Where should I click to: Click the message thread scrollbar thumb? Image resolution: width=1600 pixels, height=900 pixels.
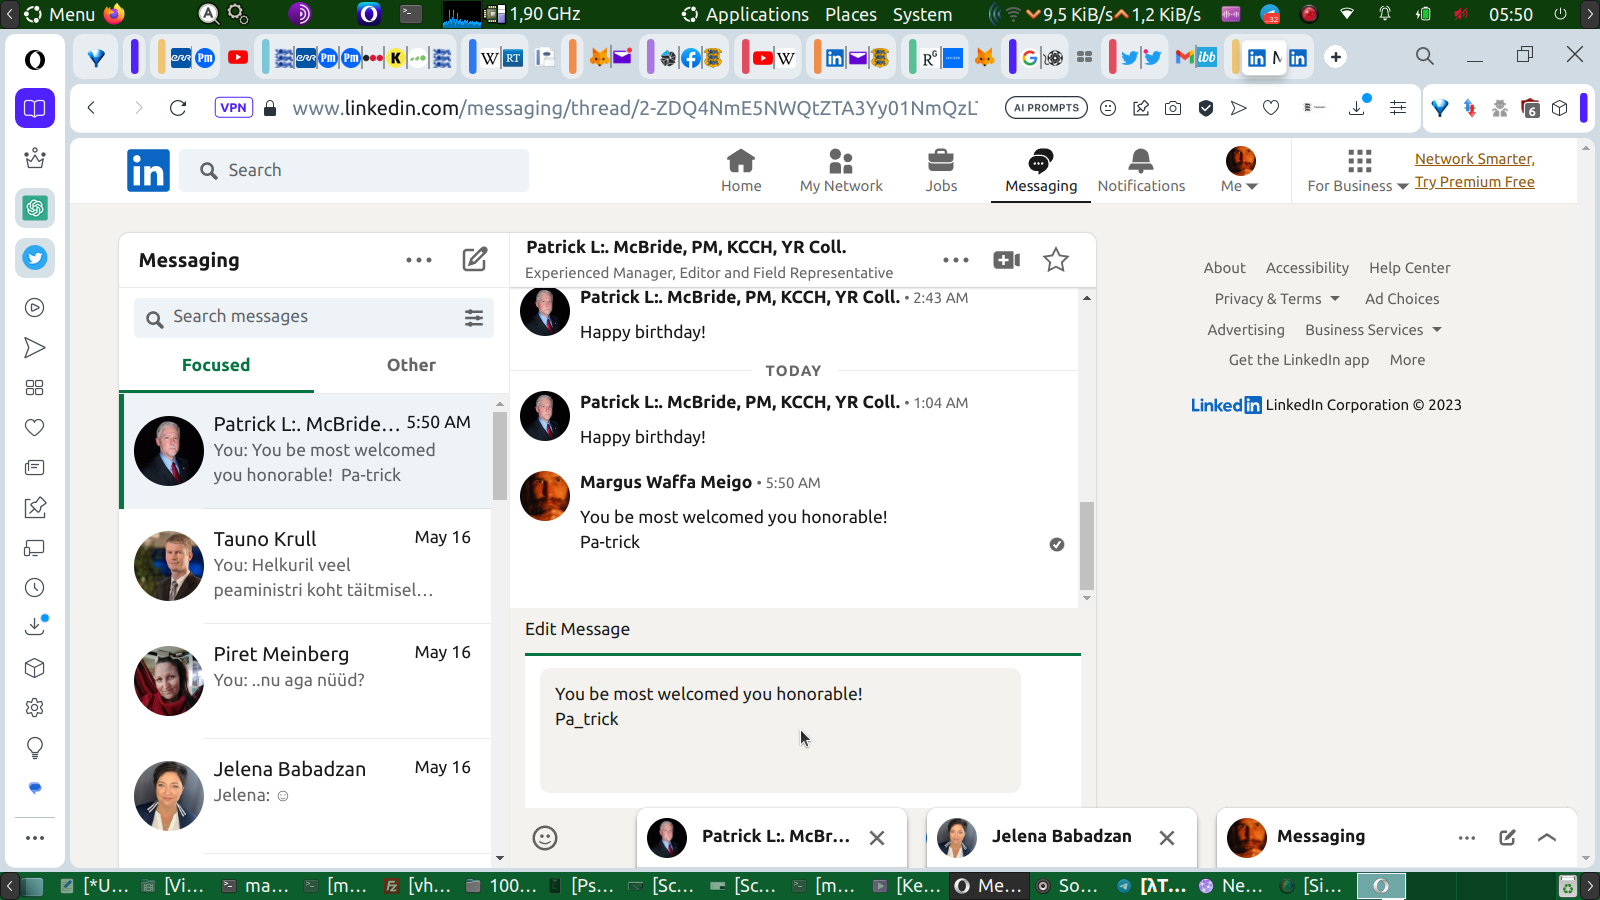click(1087, 546)
